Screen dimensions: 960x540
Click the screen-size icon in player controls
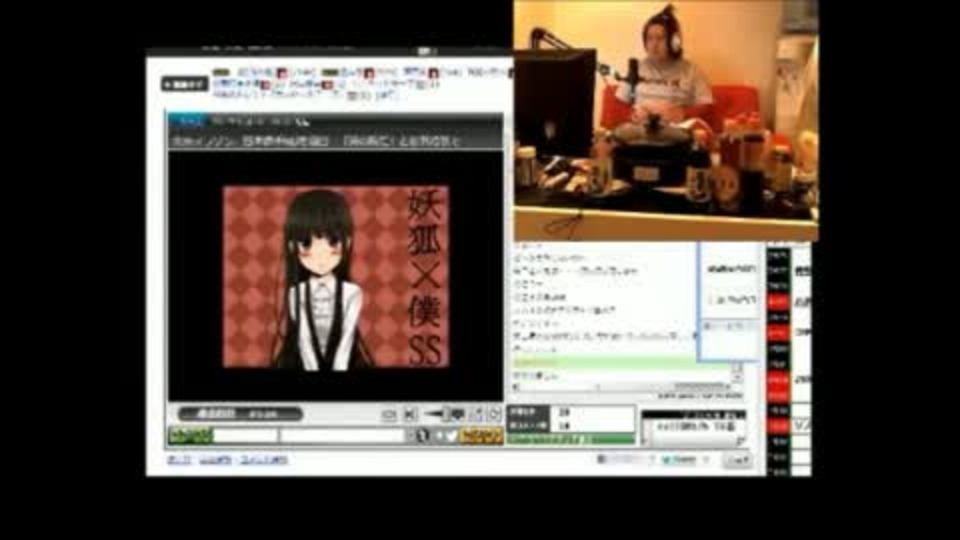(x=389, y=415)
